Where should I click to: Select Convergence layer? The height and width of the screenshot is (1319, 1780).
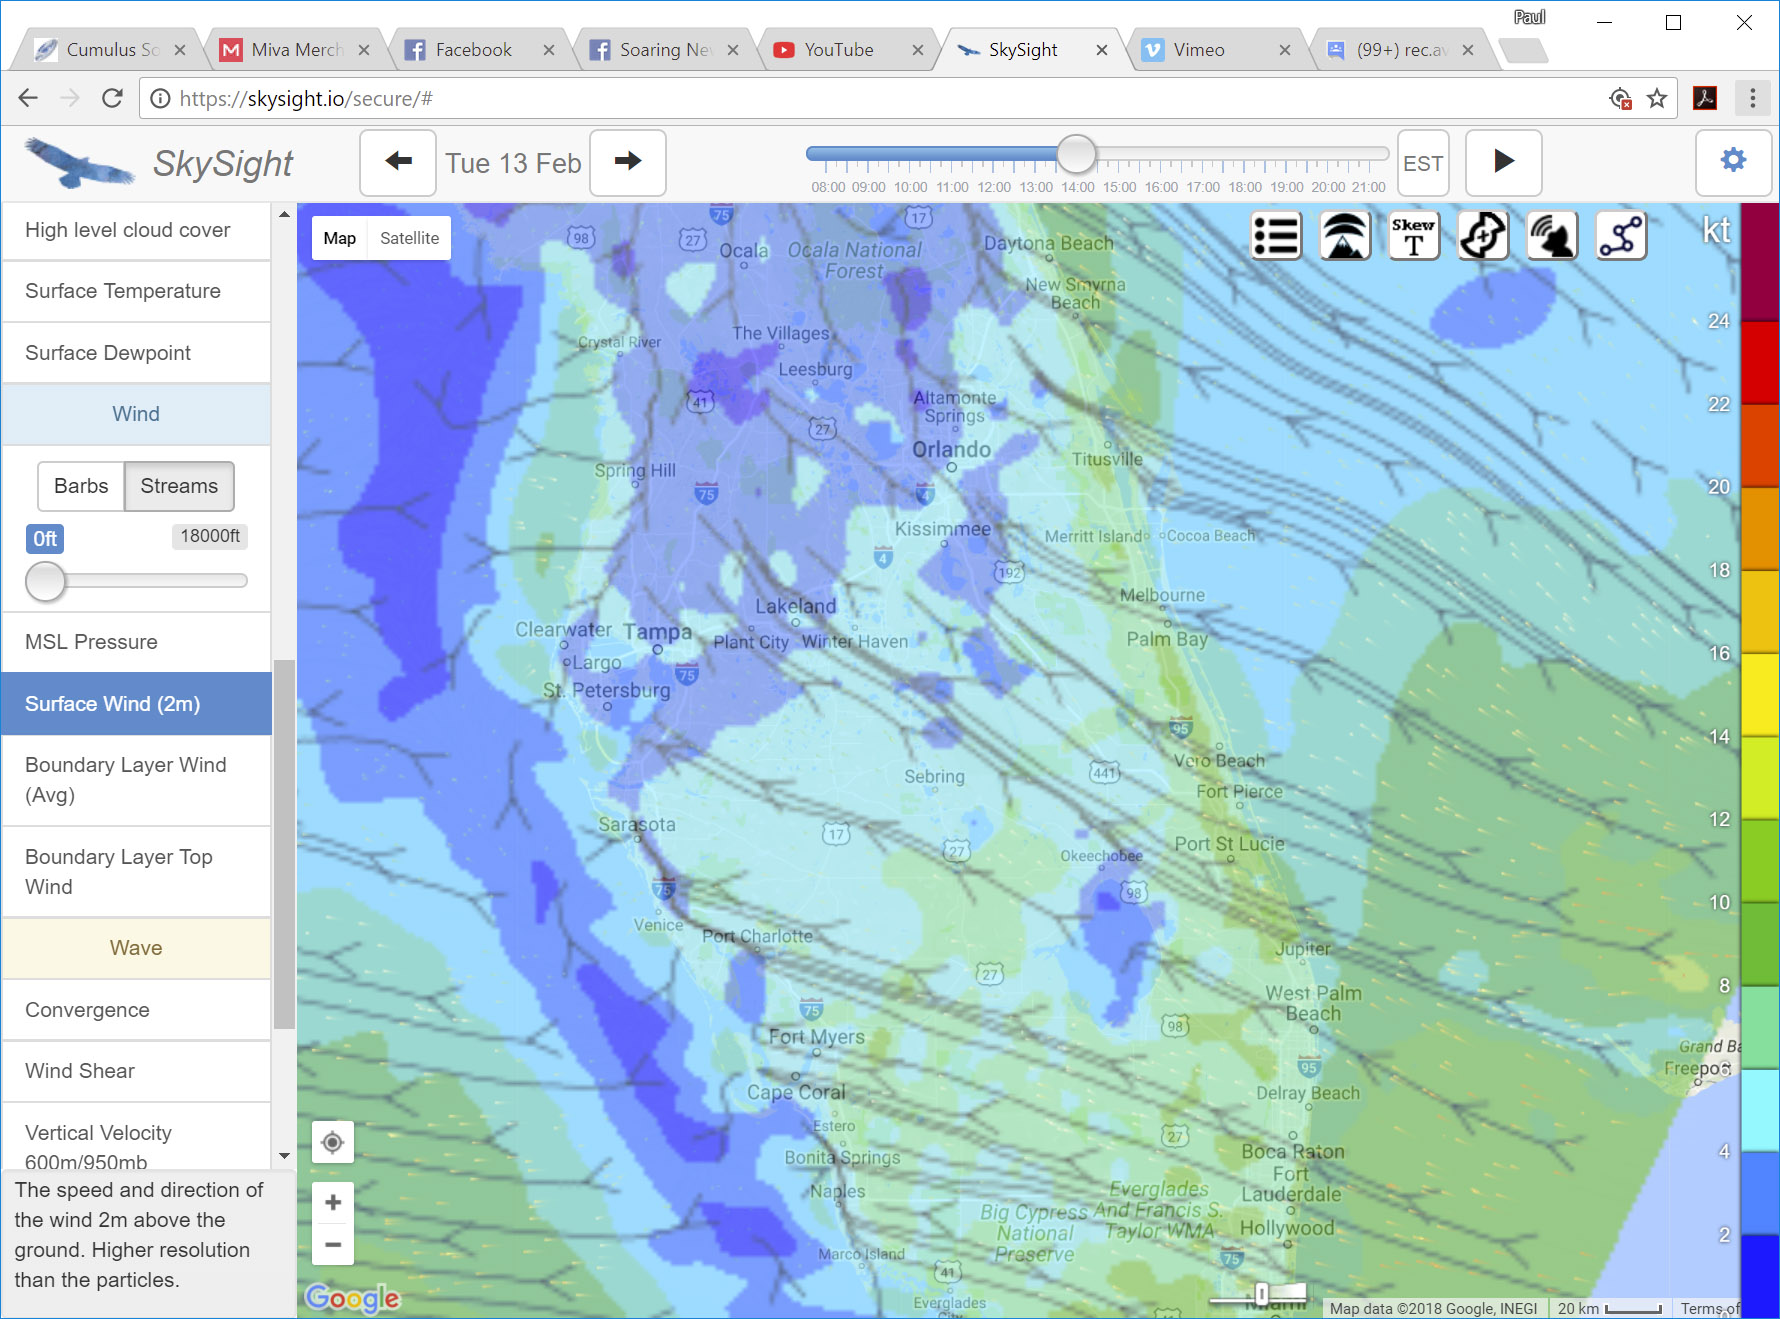point(136,1010)
